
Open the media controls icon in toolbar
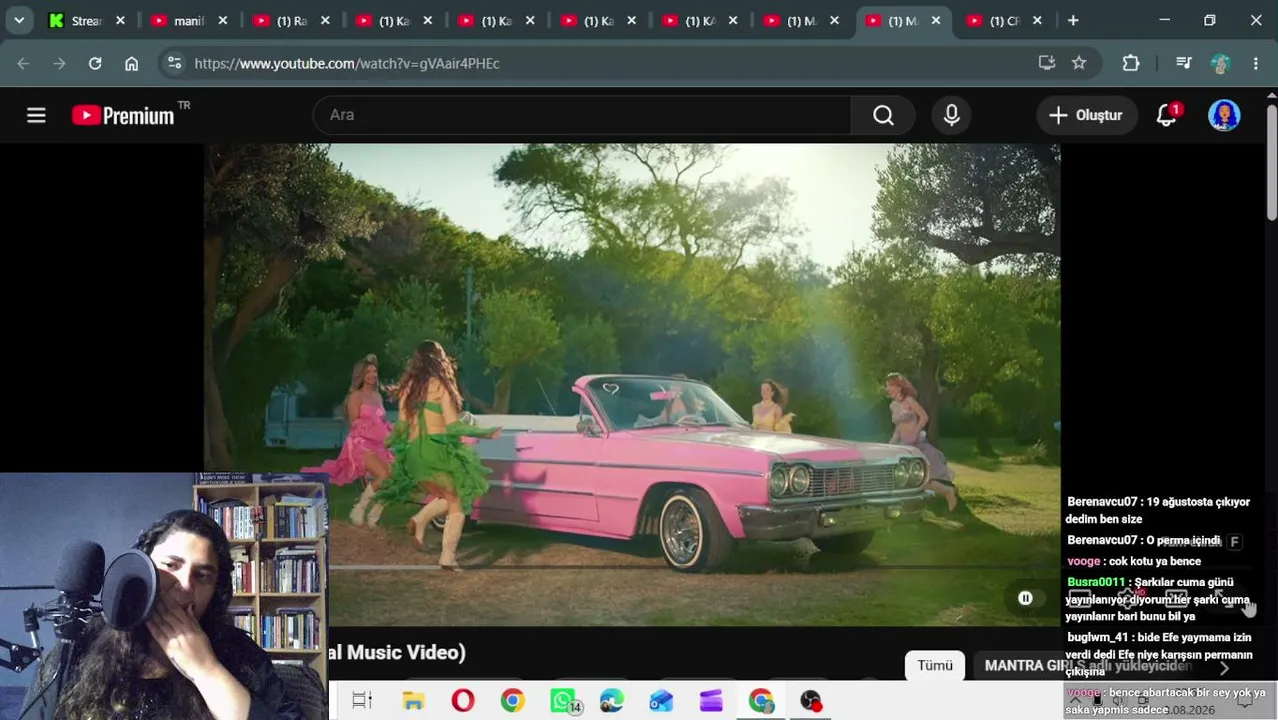coord(1184,63)
